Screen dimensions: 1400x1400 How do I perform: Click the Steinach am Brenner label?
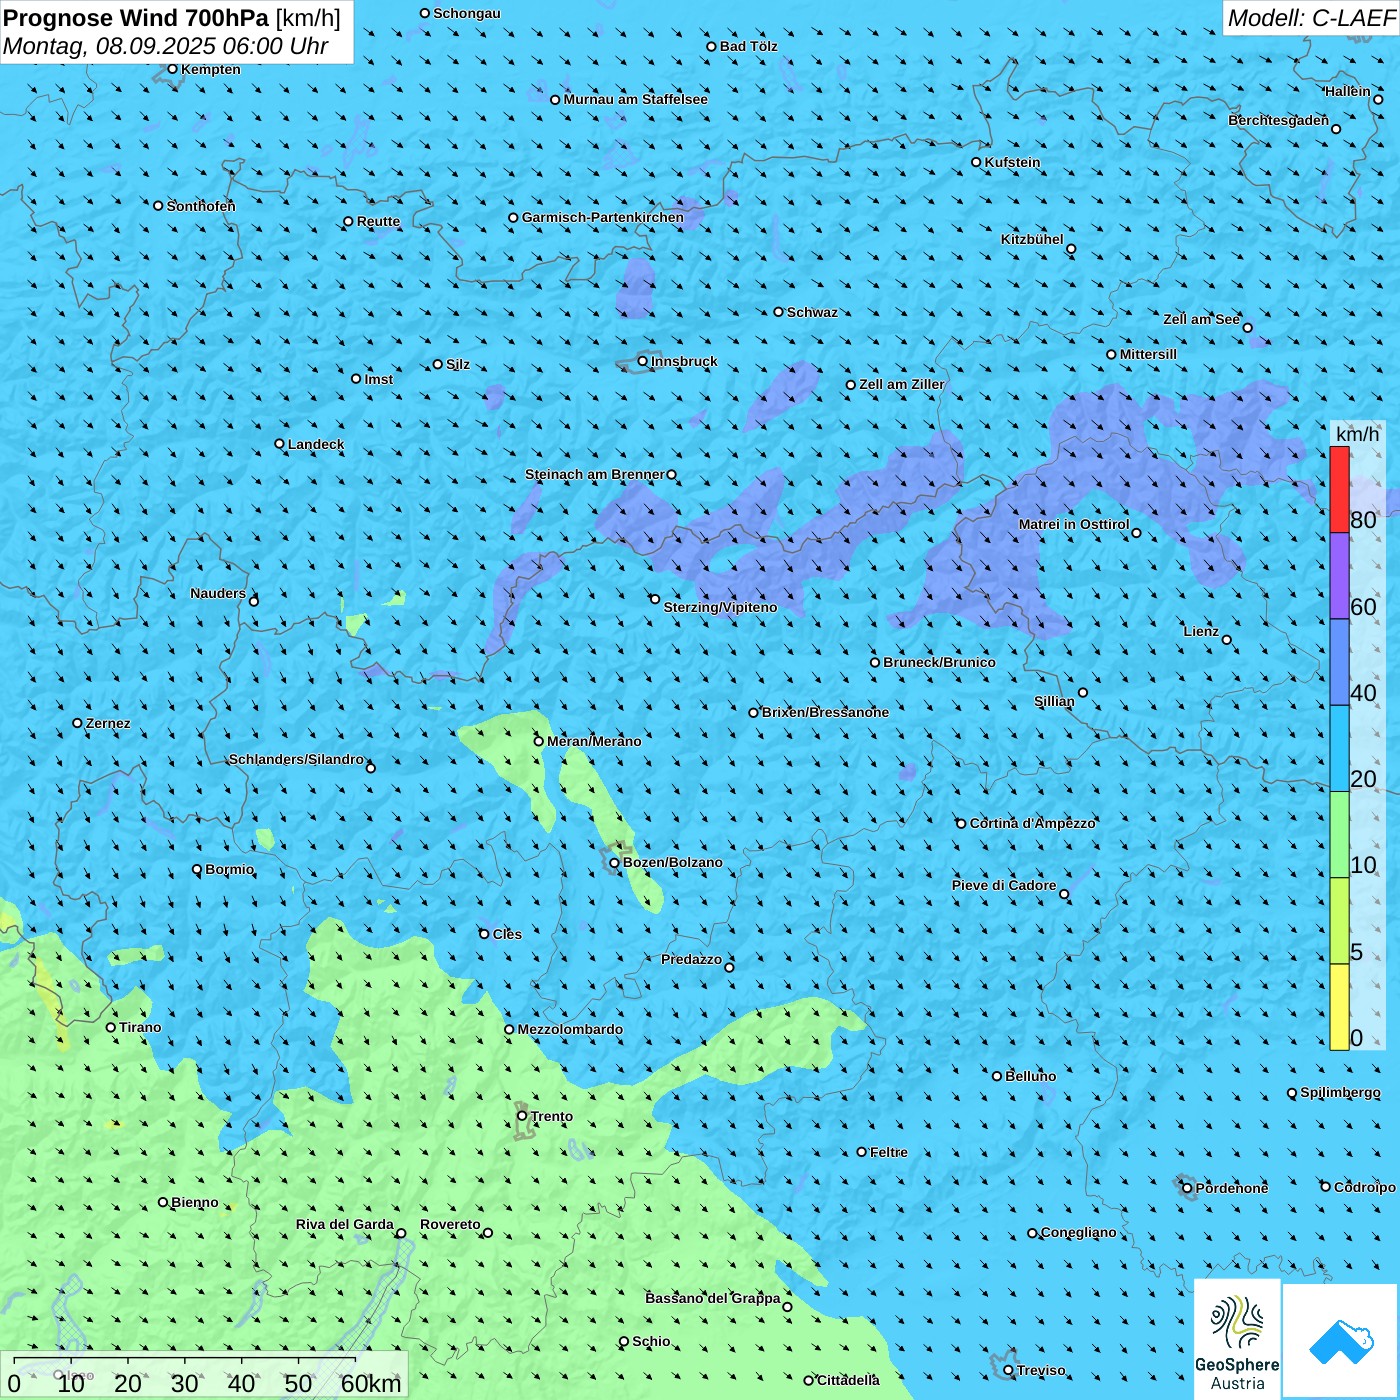click(595, 474)
